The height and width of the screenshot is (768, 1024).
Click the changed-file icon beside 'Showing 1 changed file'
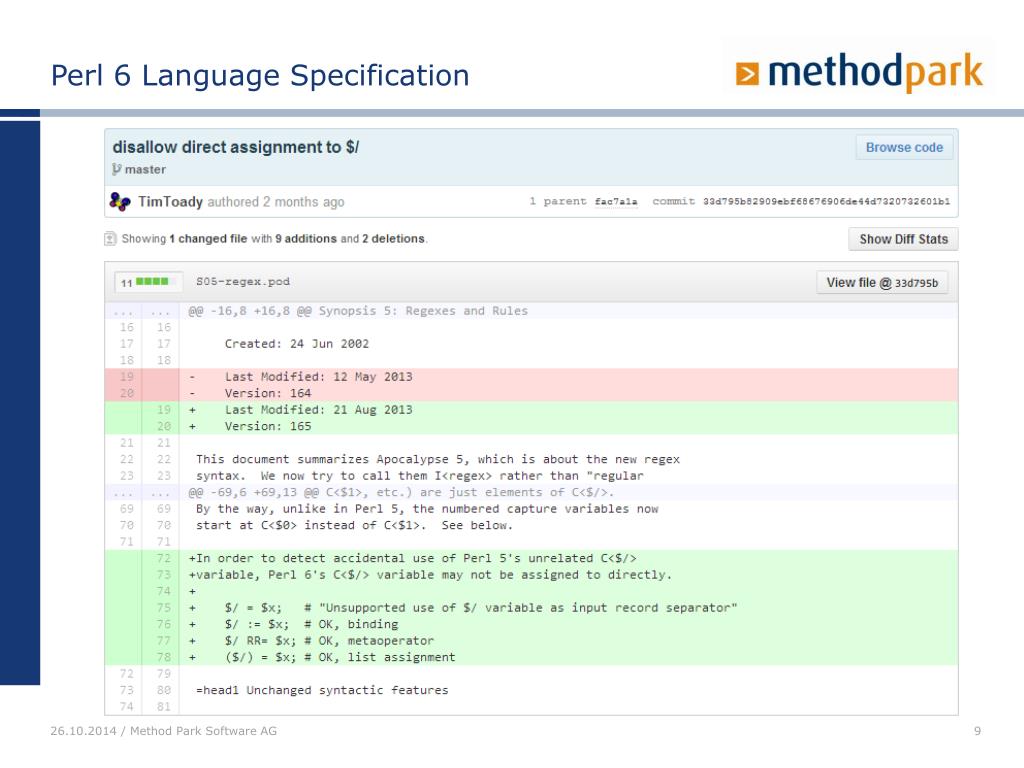110,239
